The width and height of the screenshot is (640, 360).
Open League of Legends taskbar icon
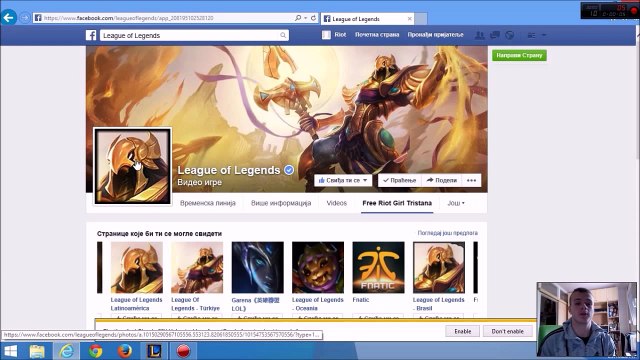tap(154, 351)
